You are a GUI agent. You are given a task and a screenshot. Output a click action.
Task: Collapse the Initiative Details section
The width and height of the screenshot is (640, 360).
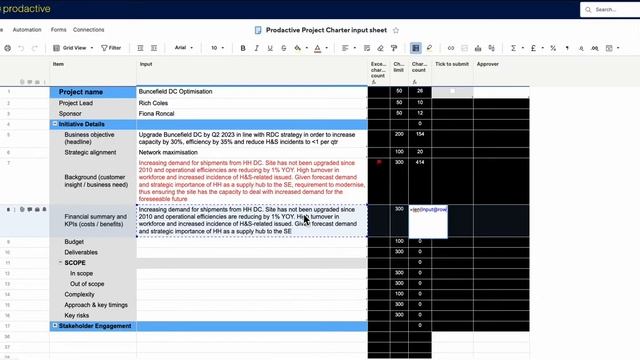pos(55,124)
